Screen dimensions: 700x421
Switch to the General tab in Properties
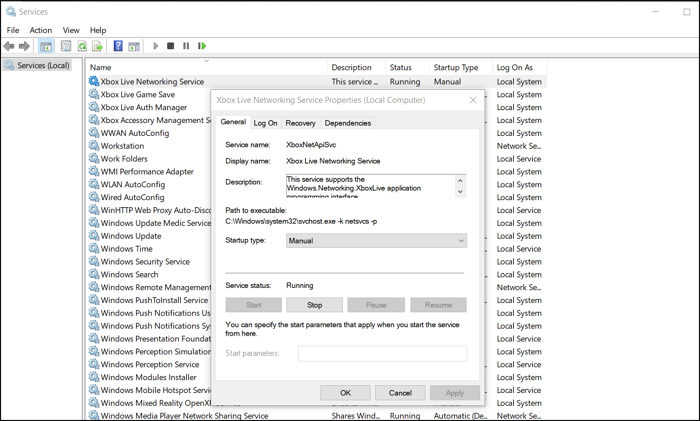pos(233,122)
